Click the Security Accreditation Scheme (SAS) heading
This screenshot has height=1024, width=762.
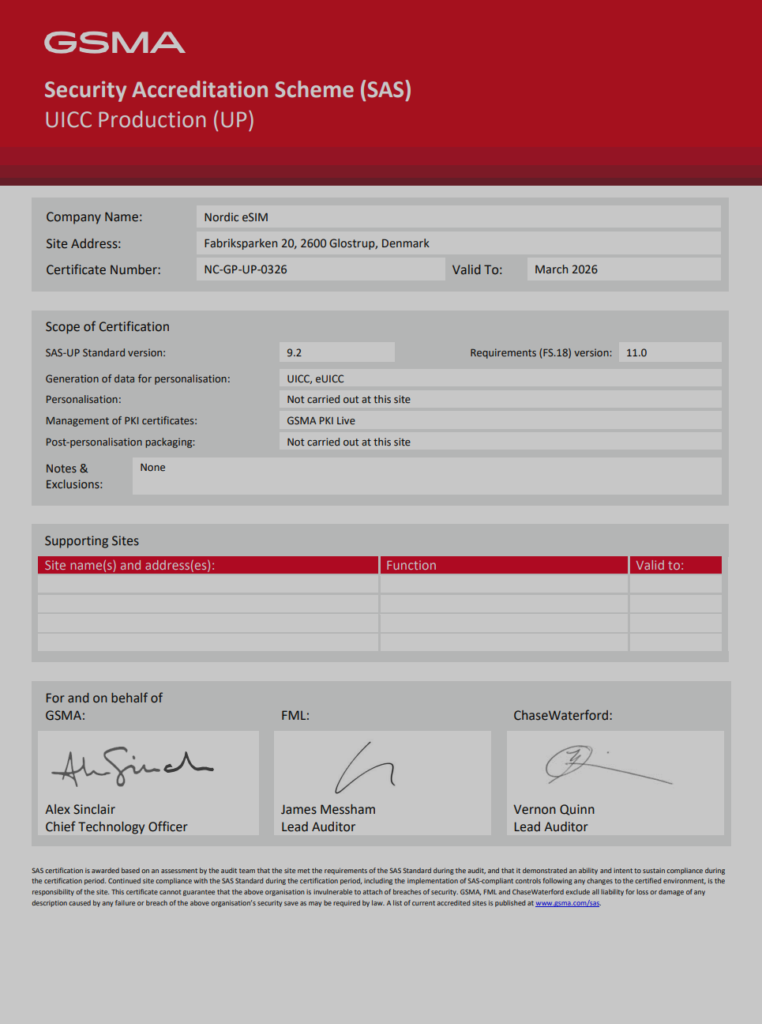pos(228,89)
